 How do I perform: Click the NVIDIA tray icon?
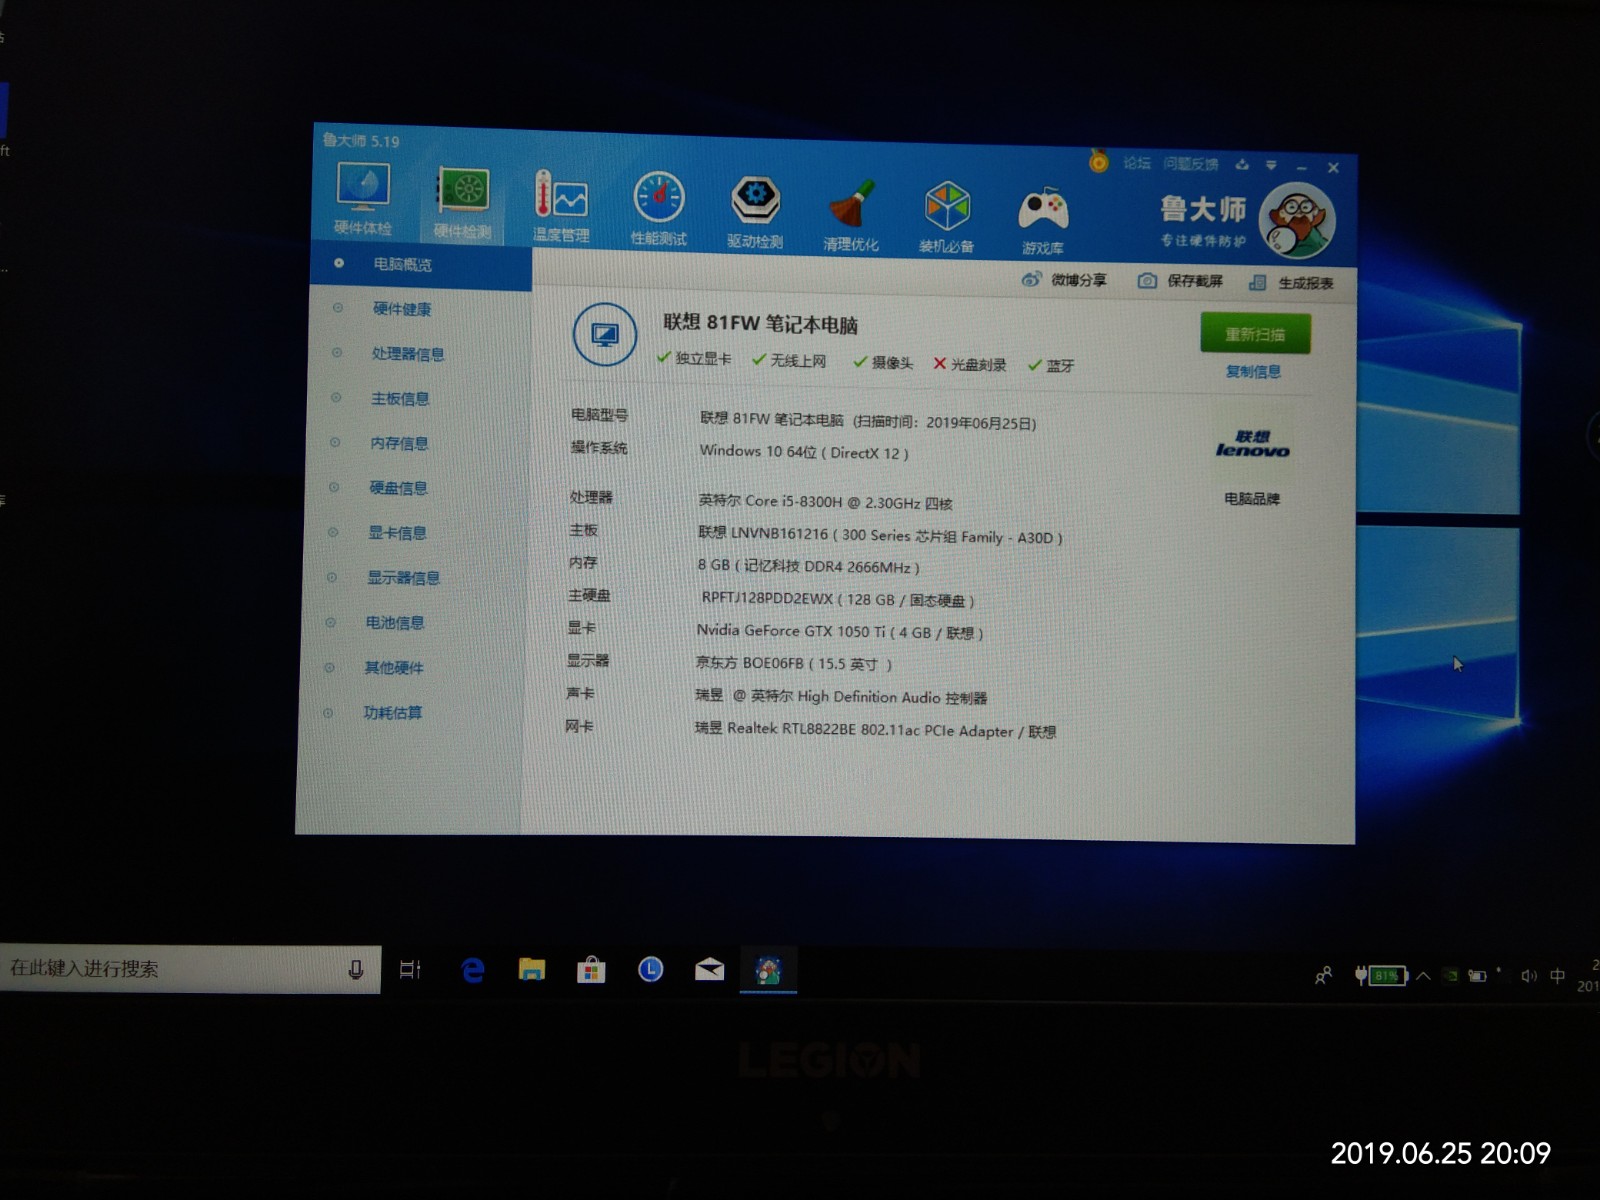tap(1450, 976)
